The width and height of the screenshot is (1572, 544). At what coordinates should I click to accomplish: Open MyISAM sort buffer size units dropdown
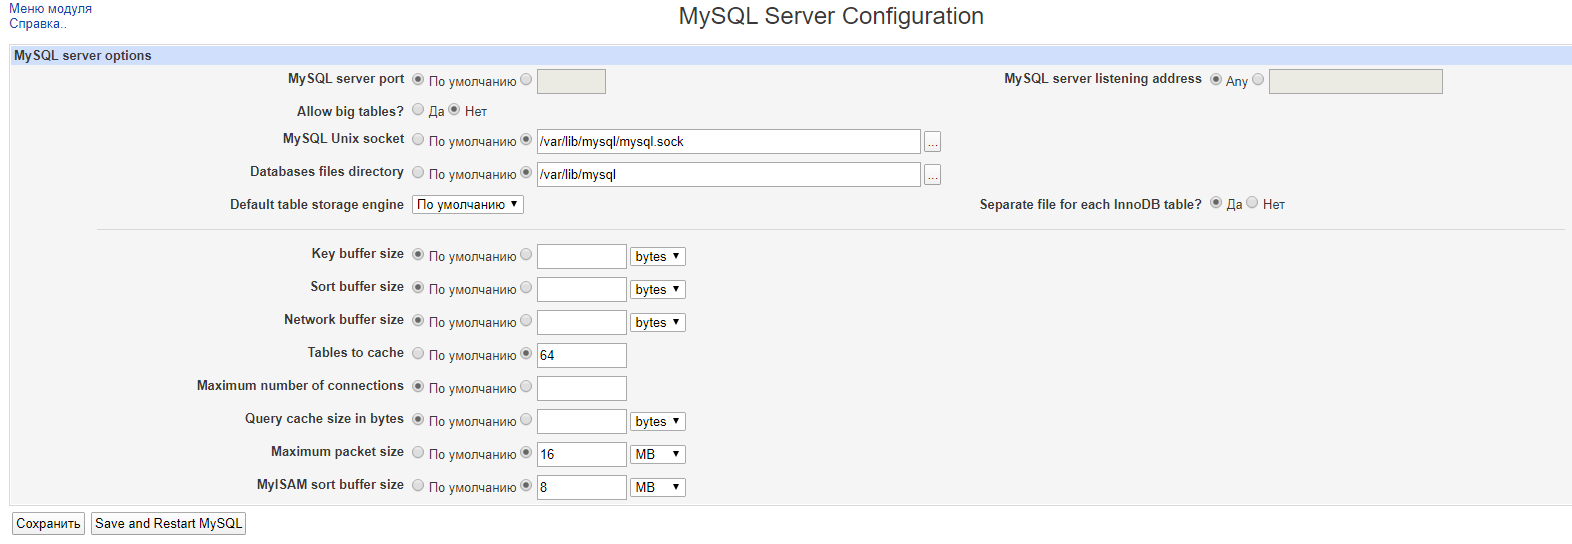[x=658, y=487]
